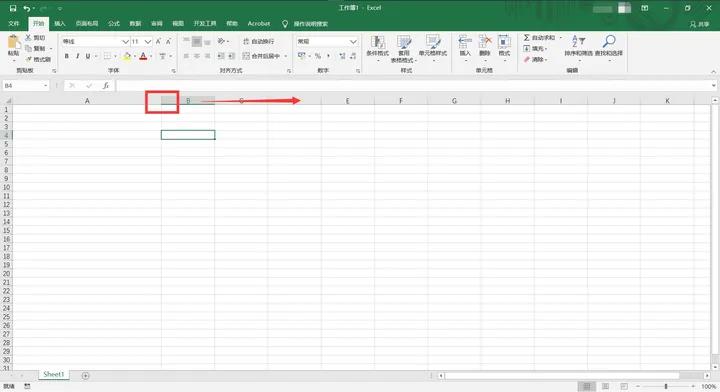720x392 pixels.
Task: Click the Undo arrow icon
Action: click(x=27, y=8)
